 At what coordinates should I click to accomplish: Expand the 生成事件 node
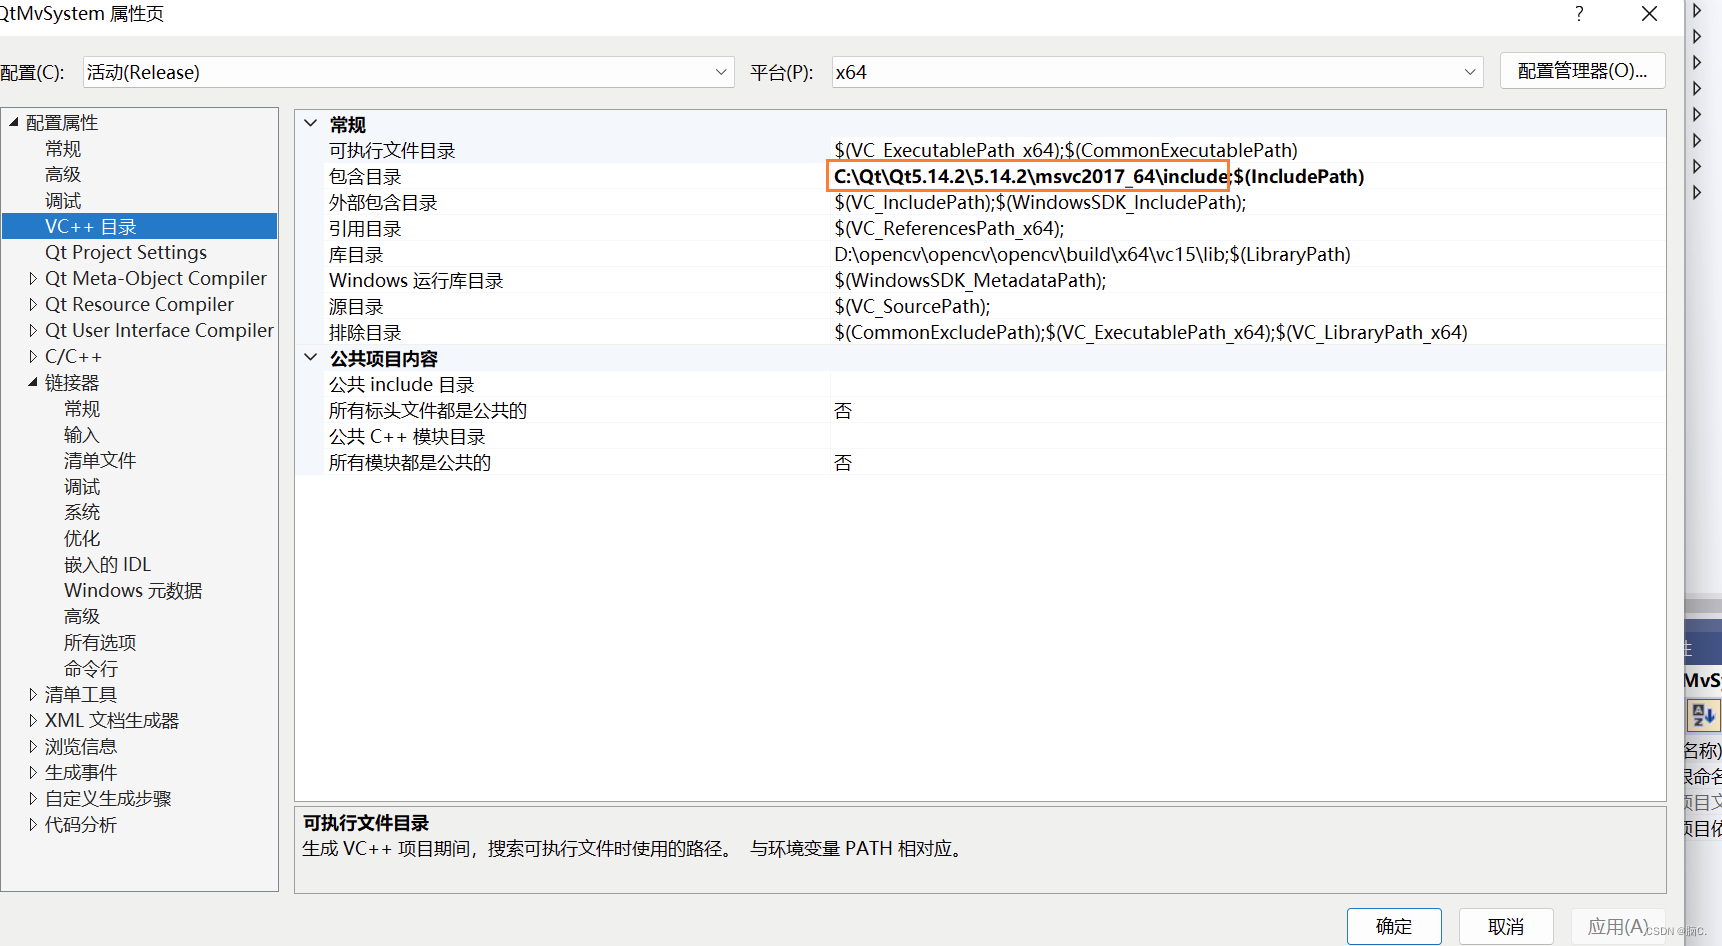(x=33, y=772)
